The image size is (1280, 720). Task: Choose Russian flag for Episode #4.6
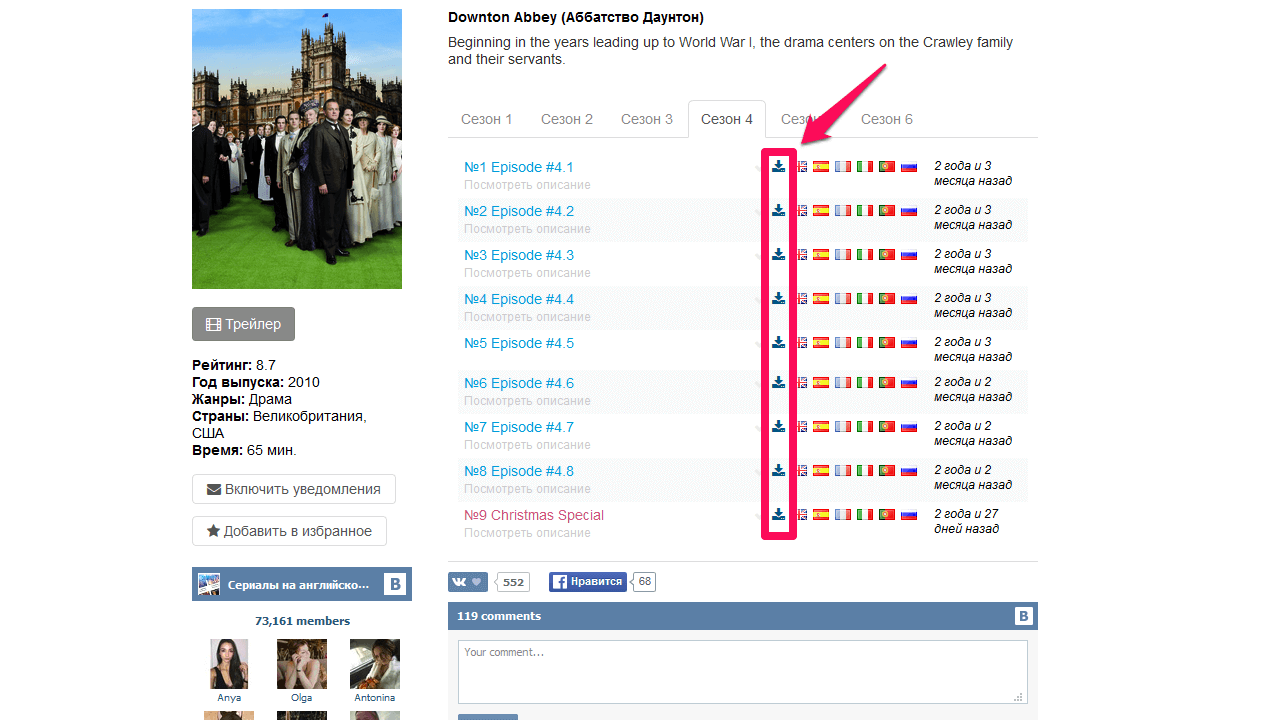pos(909,383)
